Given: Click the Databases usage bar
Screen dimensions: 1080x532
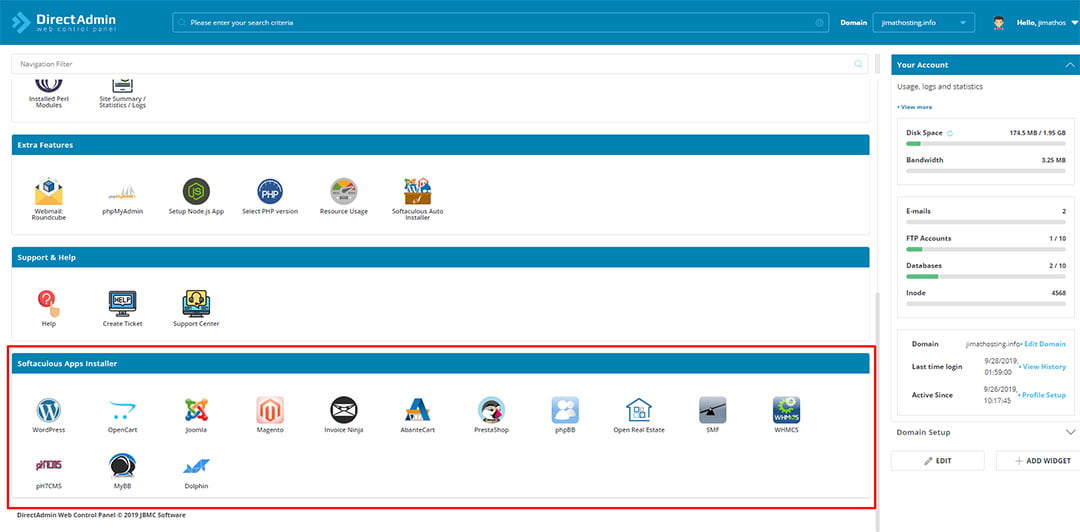Looking at the screenshot, I should point(986,276).
